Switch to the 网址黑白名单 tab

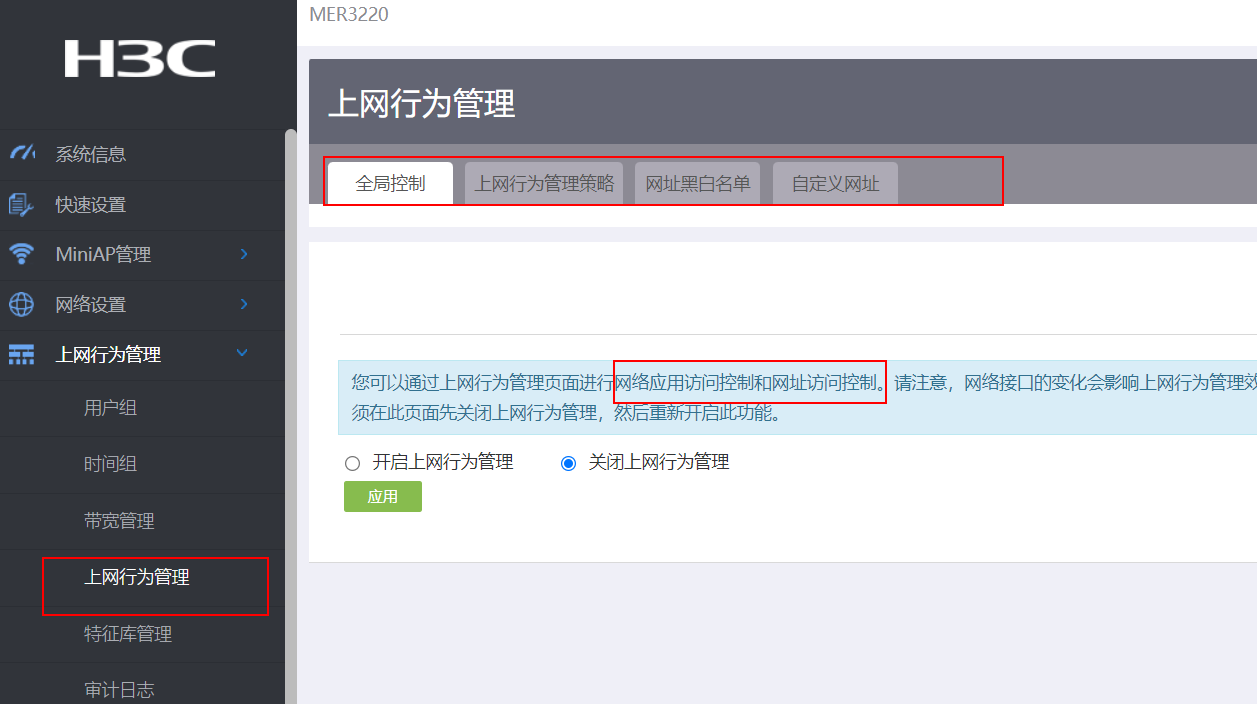tap(698, 184)
